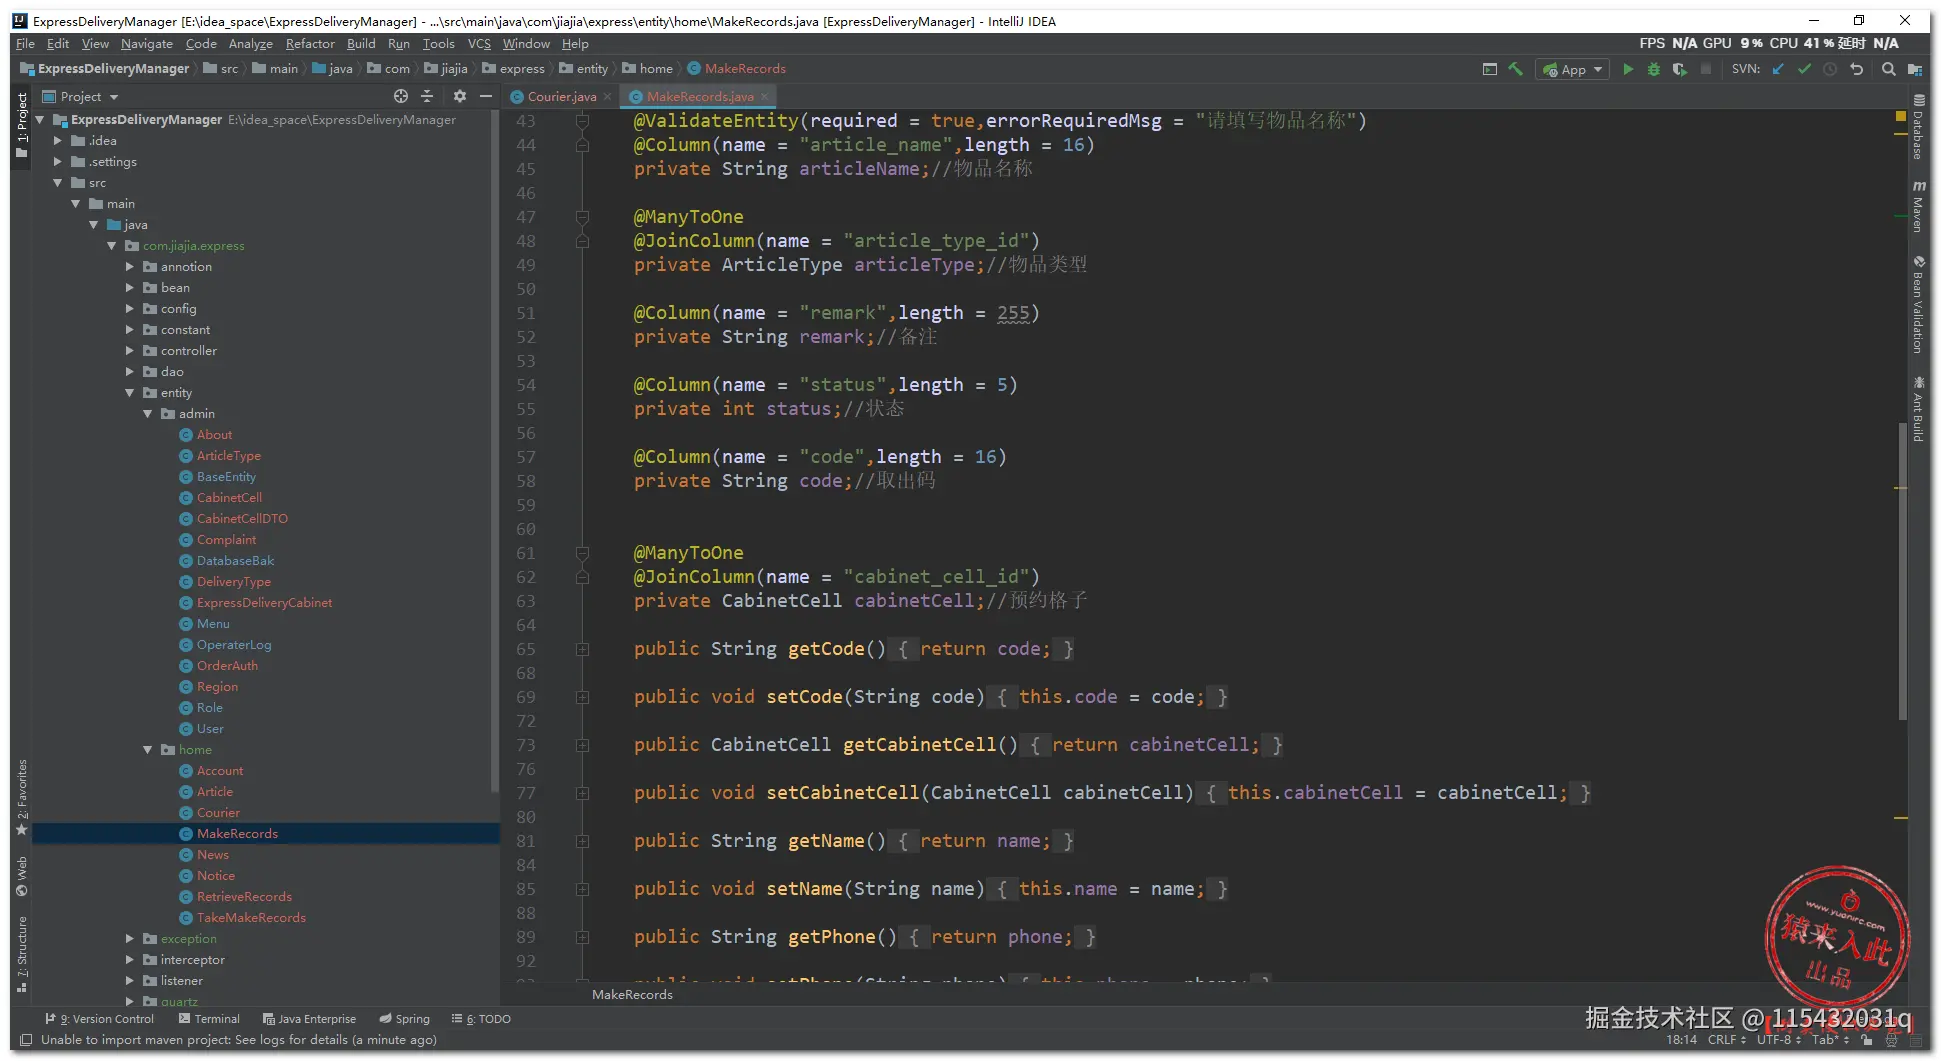
Task: Build project using the hammer icon
Action: [1516, 69]
